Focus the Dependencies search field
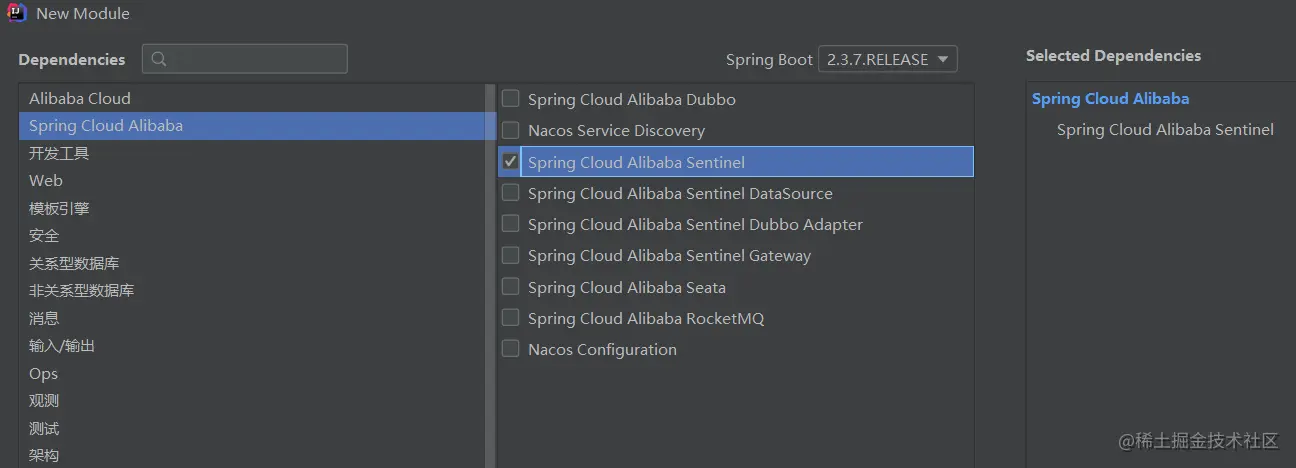This screenshot has width=1296, height=468. 255,59
